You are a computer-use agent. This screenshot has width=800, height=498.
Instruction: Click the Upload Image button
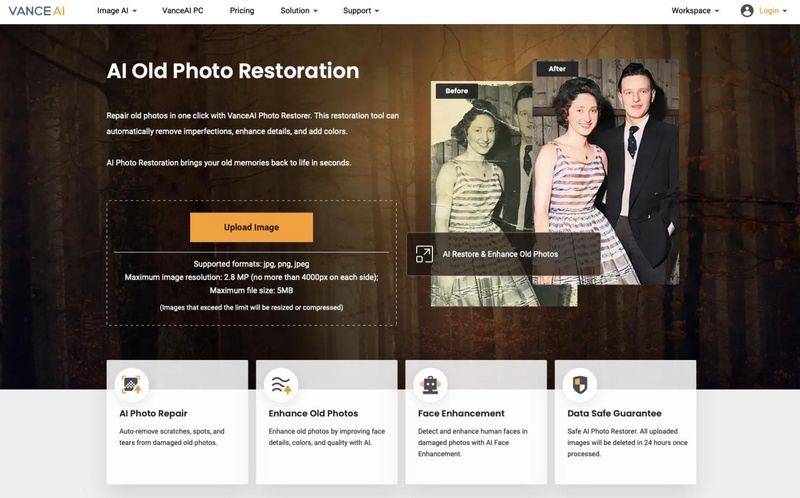[x=252, y=227]
